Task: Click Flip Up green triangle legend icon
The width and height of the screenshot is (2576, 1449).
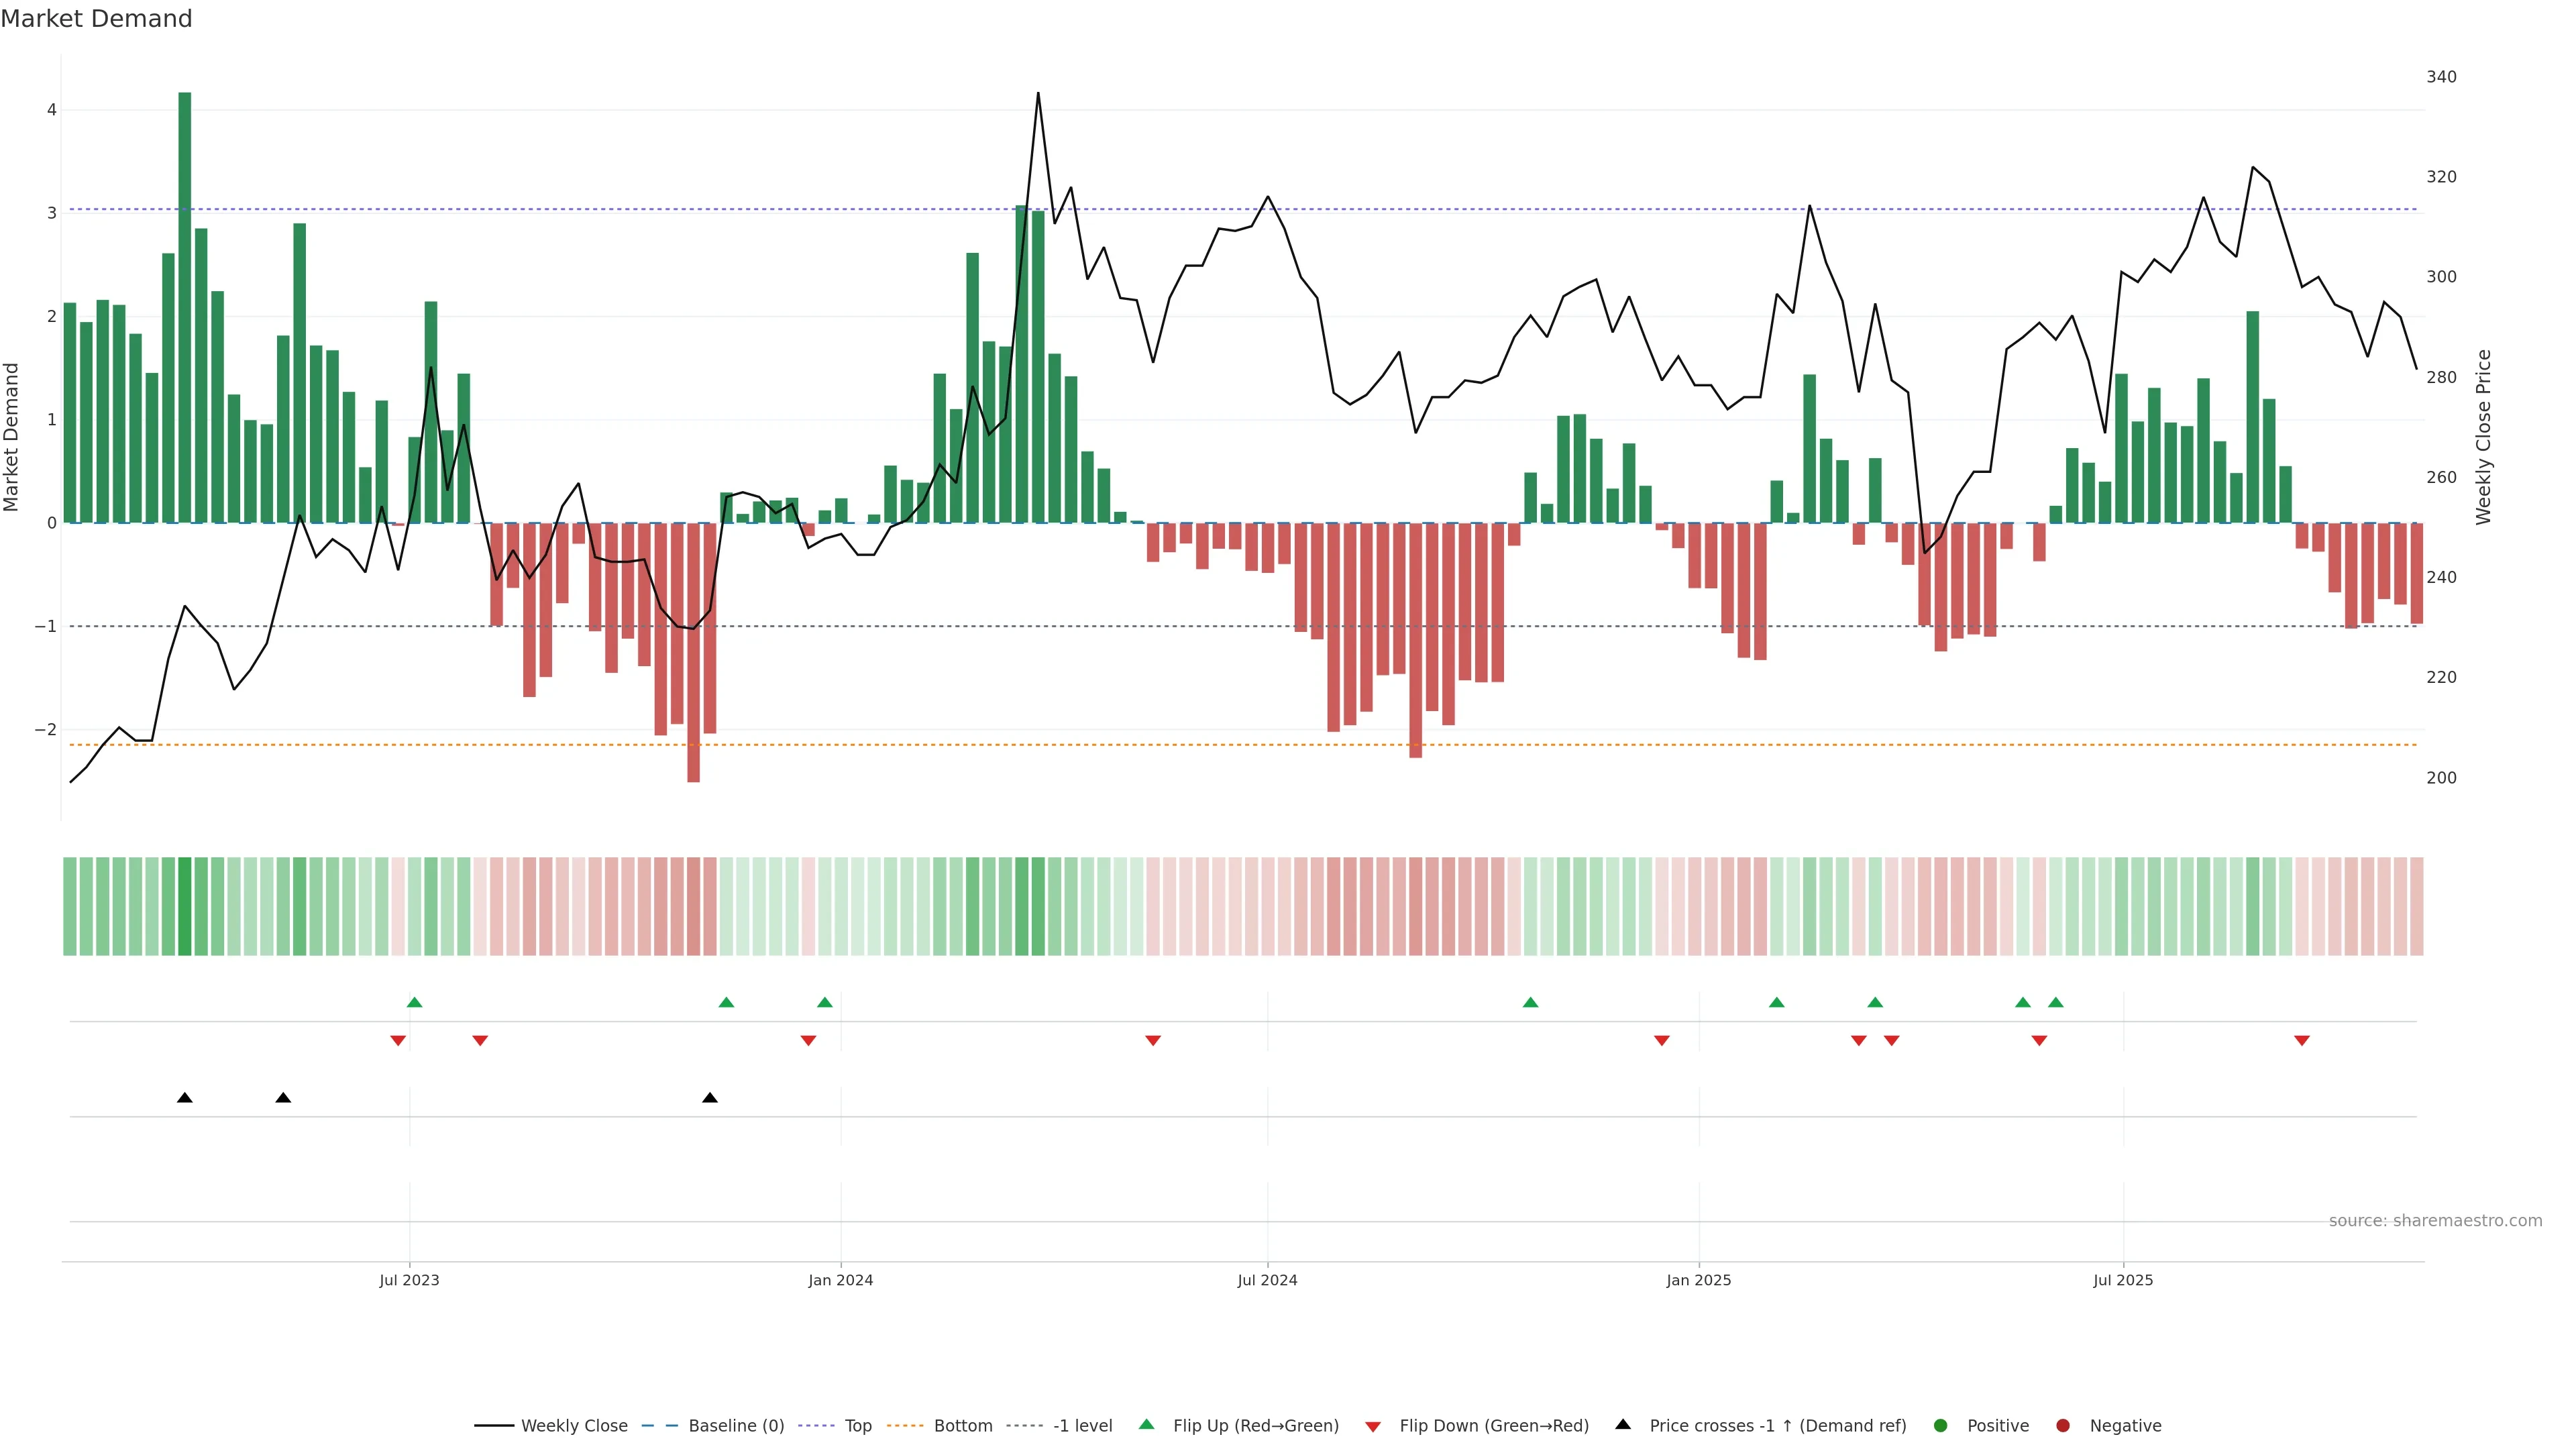Action: (x=1147, y=1425)
